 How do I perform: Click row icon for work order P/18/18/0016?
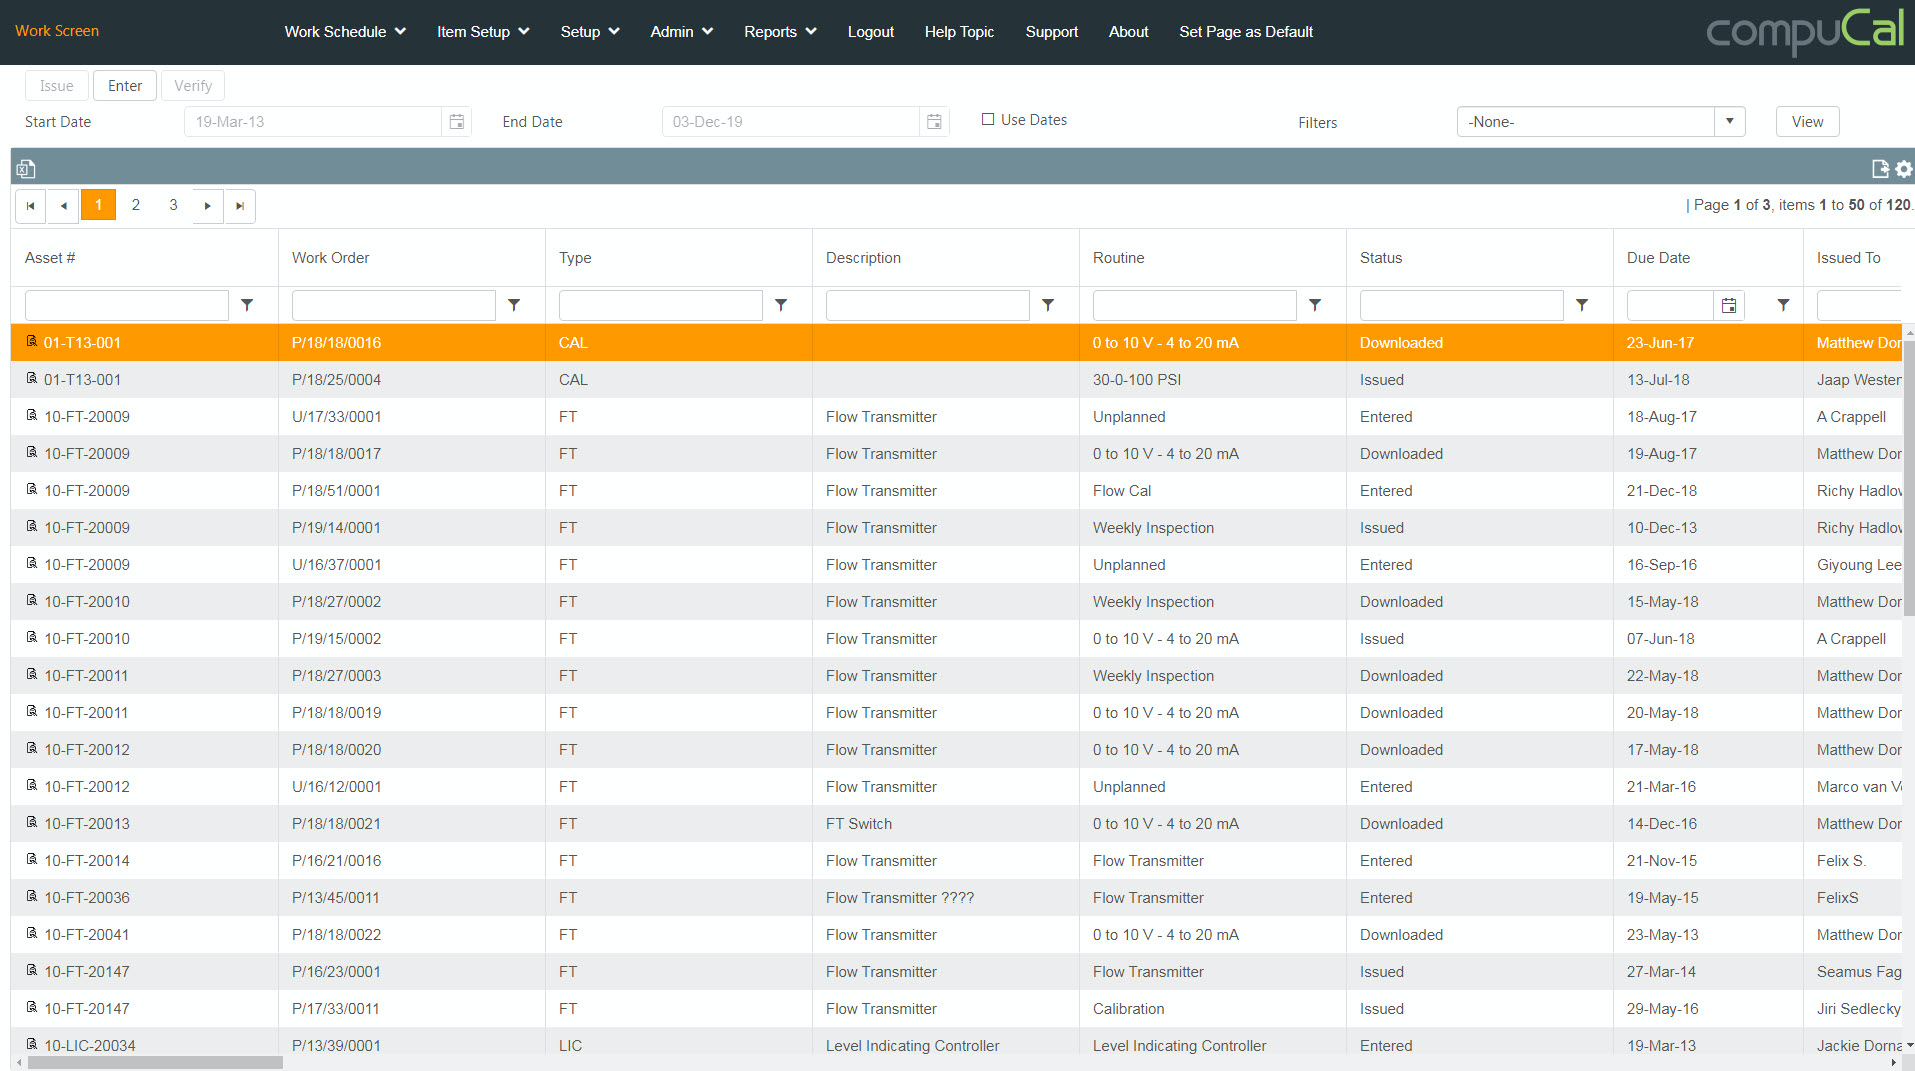[32, 342]
